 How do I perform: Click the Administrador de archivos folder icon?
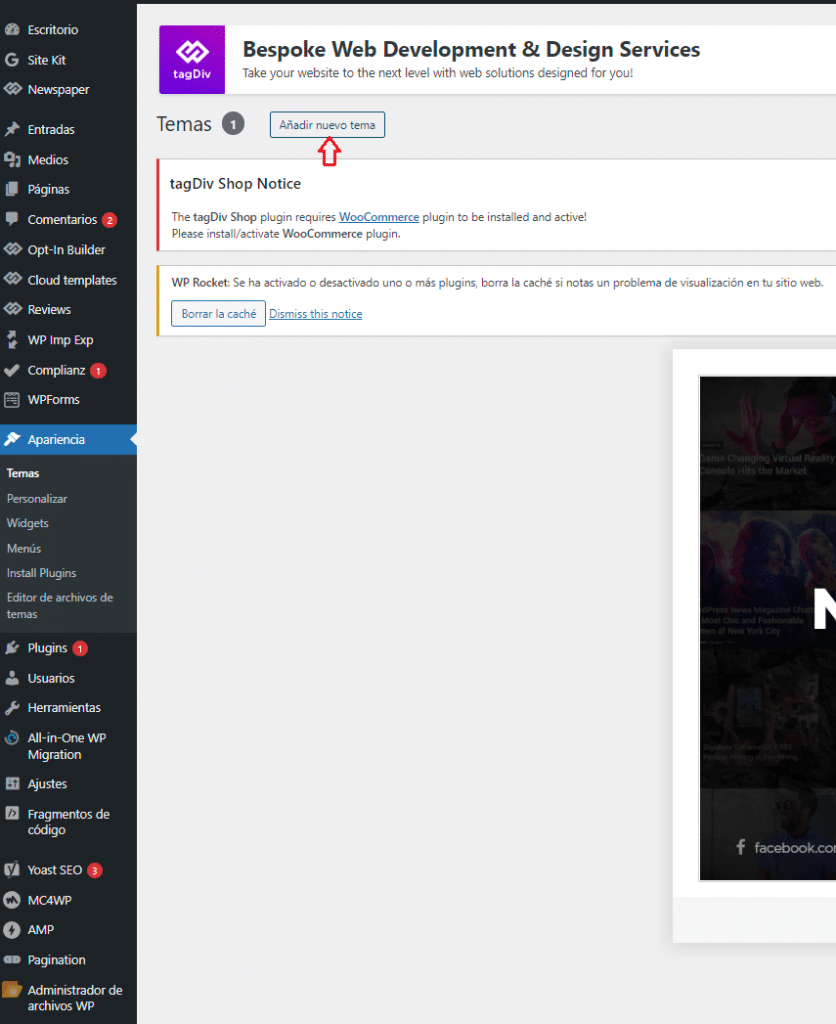12,990
